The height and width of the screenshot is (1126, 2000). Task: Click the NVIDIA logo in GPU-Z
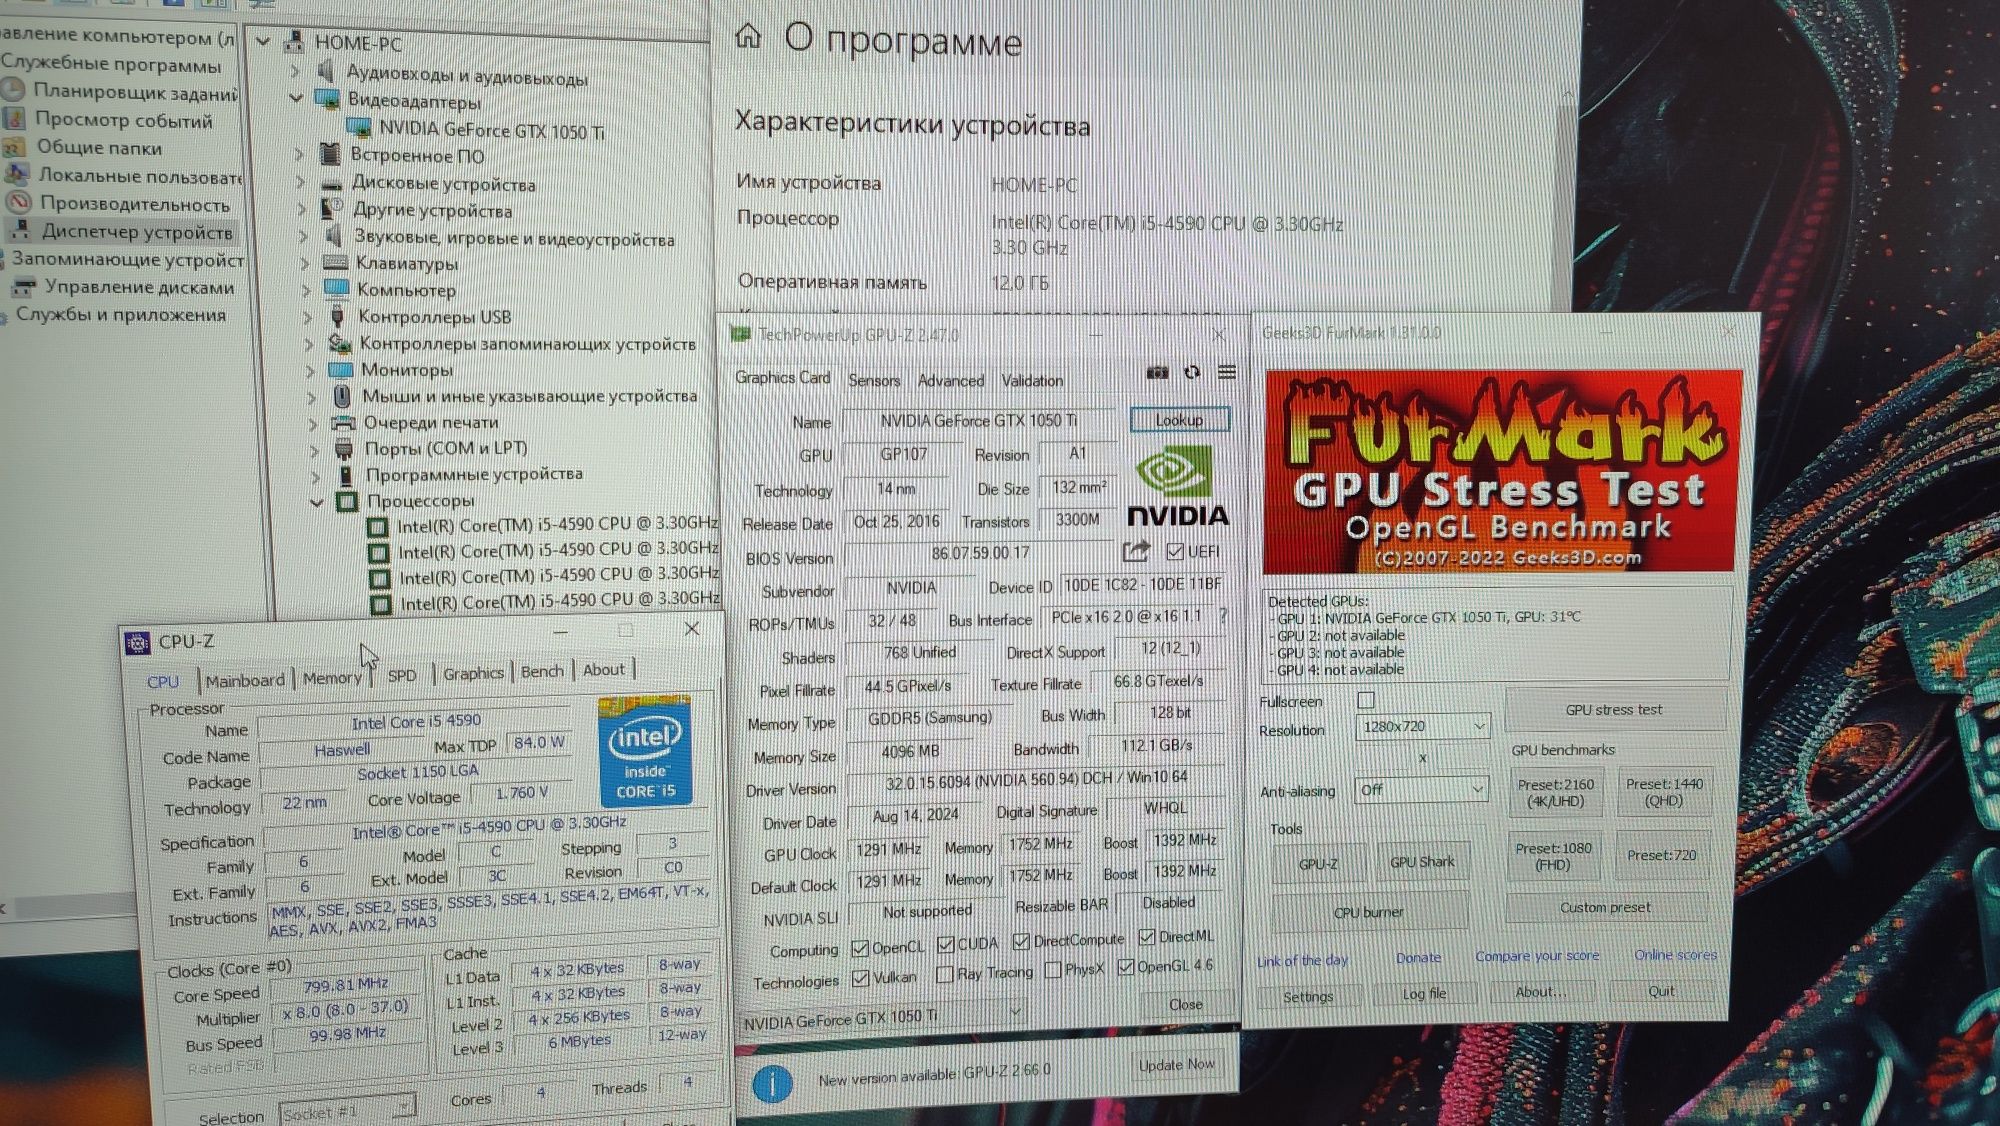(1178, 486)
